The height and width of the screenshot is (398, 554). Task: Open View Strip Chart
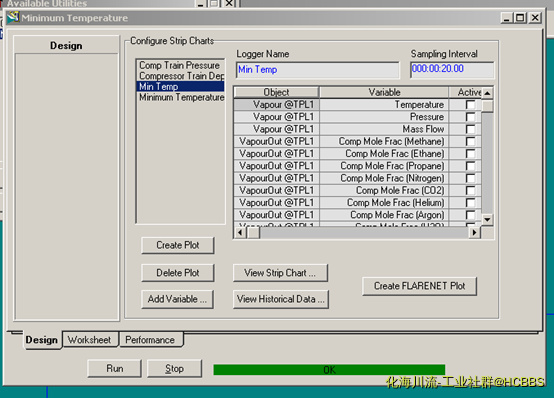tap(280, 273)
